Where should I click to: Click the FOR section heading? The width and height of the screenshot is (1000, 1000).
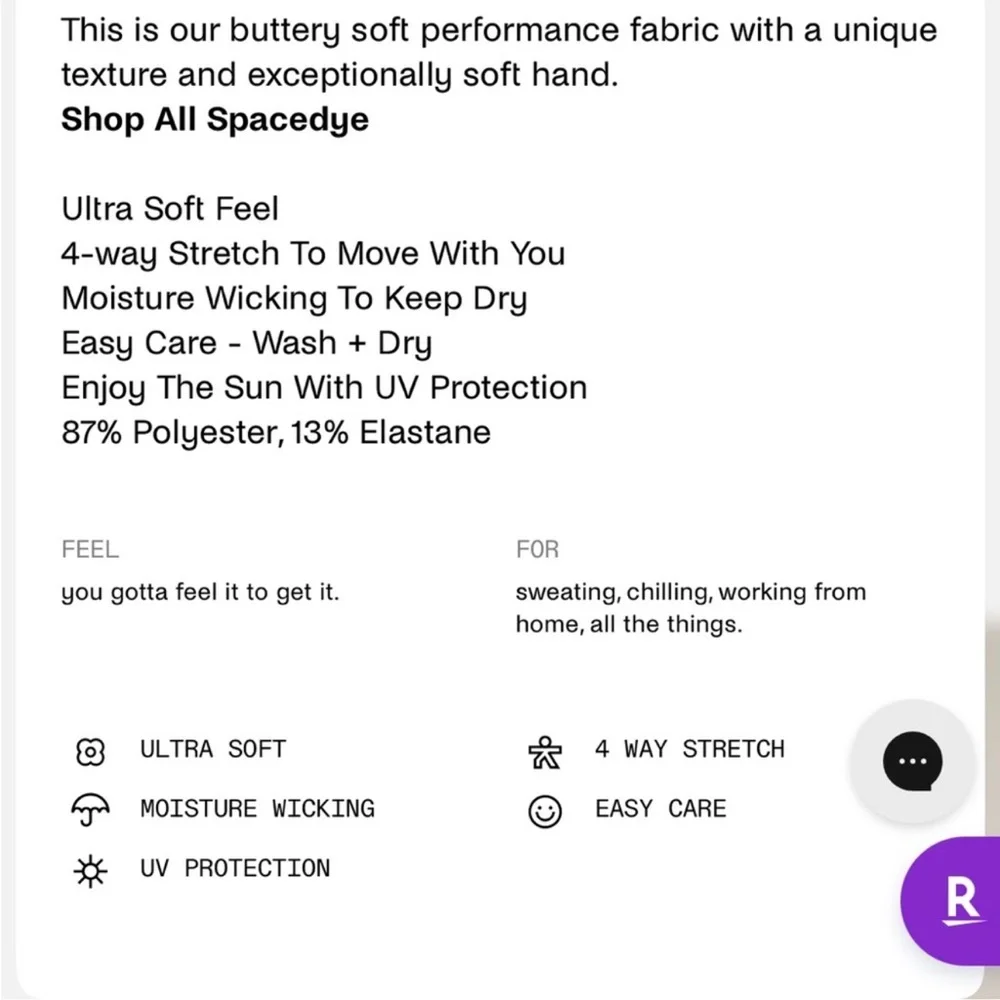pyautogui.click(x=537, y=550)
